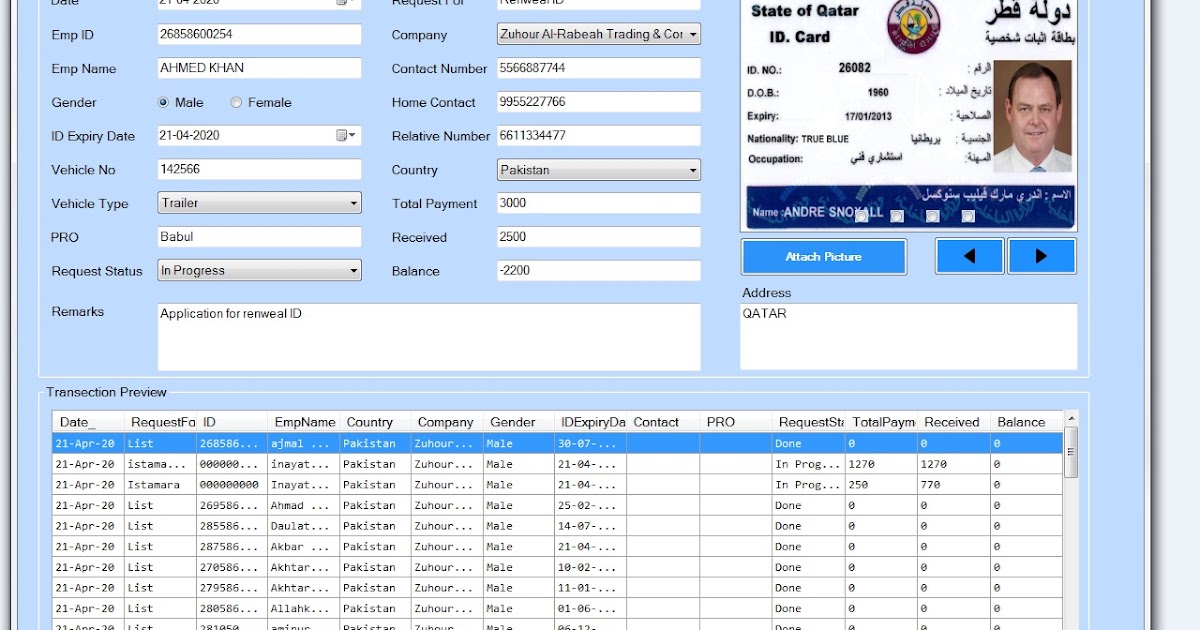The width and height of the screenshot is (1200, 630).
Task: Click the Emp Name field showing AHMED KHAN
Action: click(x=258, y=68)
